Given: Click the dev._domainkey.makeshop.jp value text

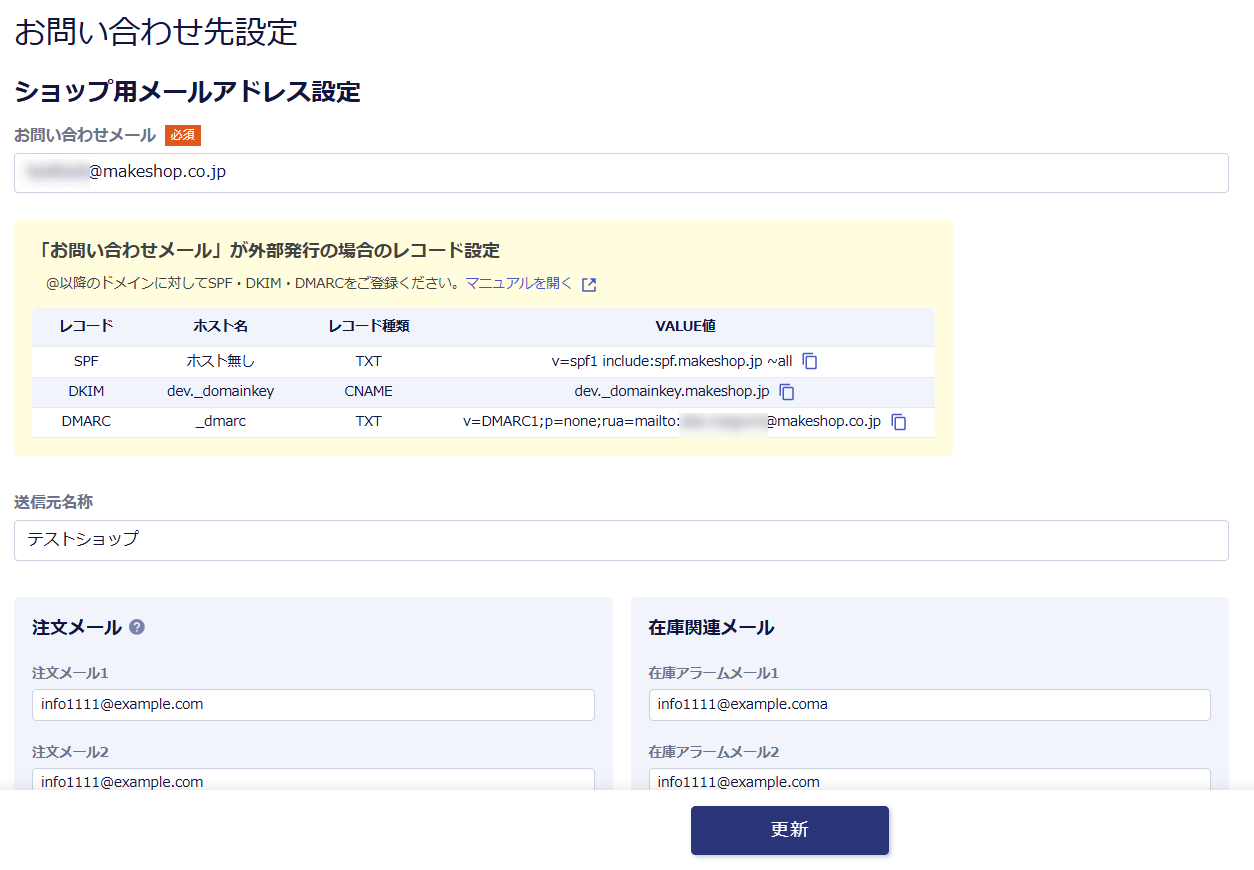Looking at the screenshot, I should point(671,392).
